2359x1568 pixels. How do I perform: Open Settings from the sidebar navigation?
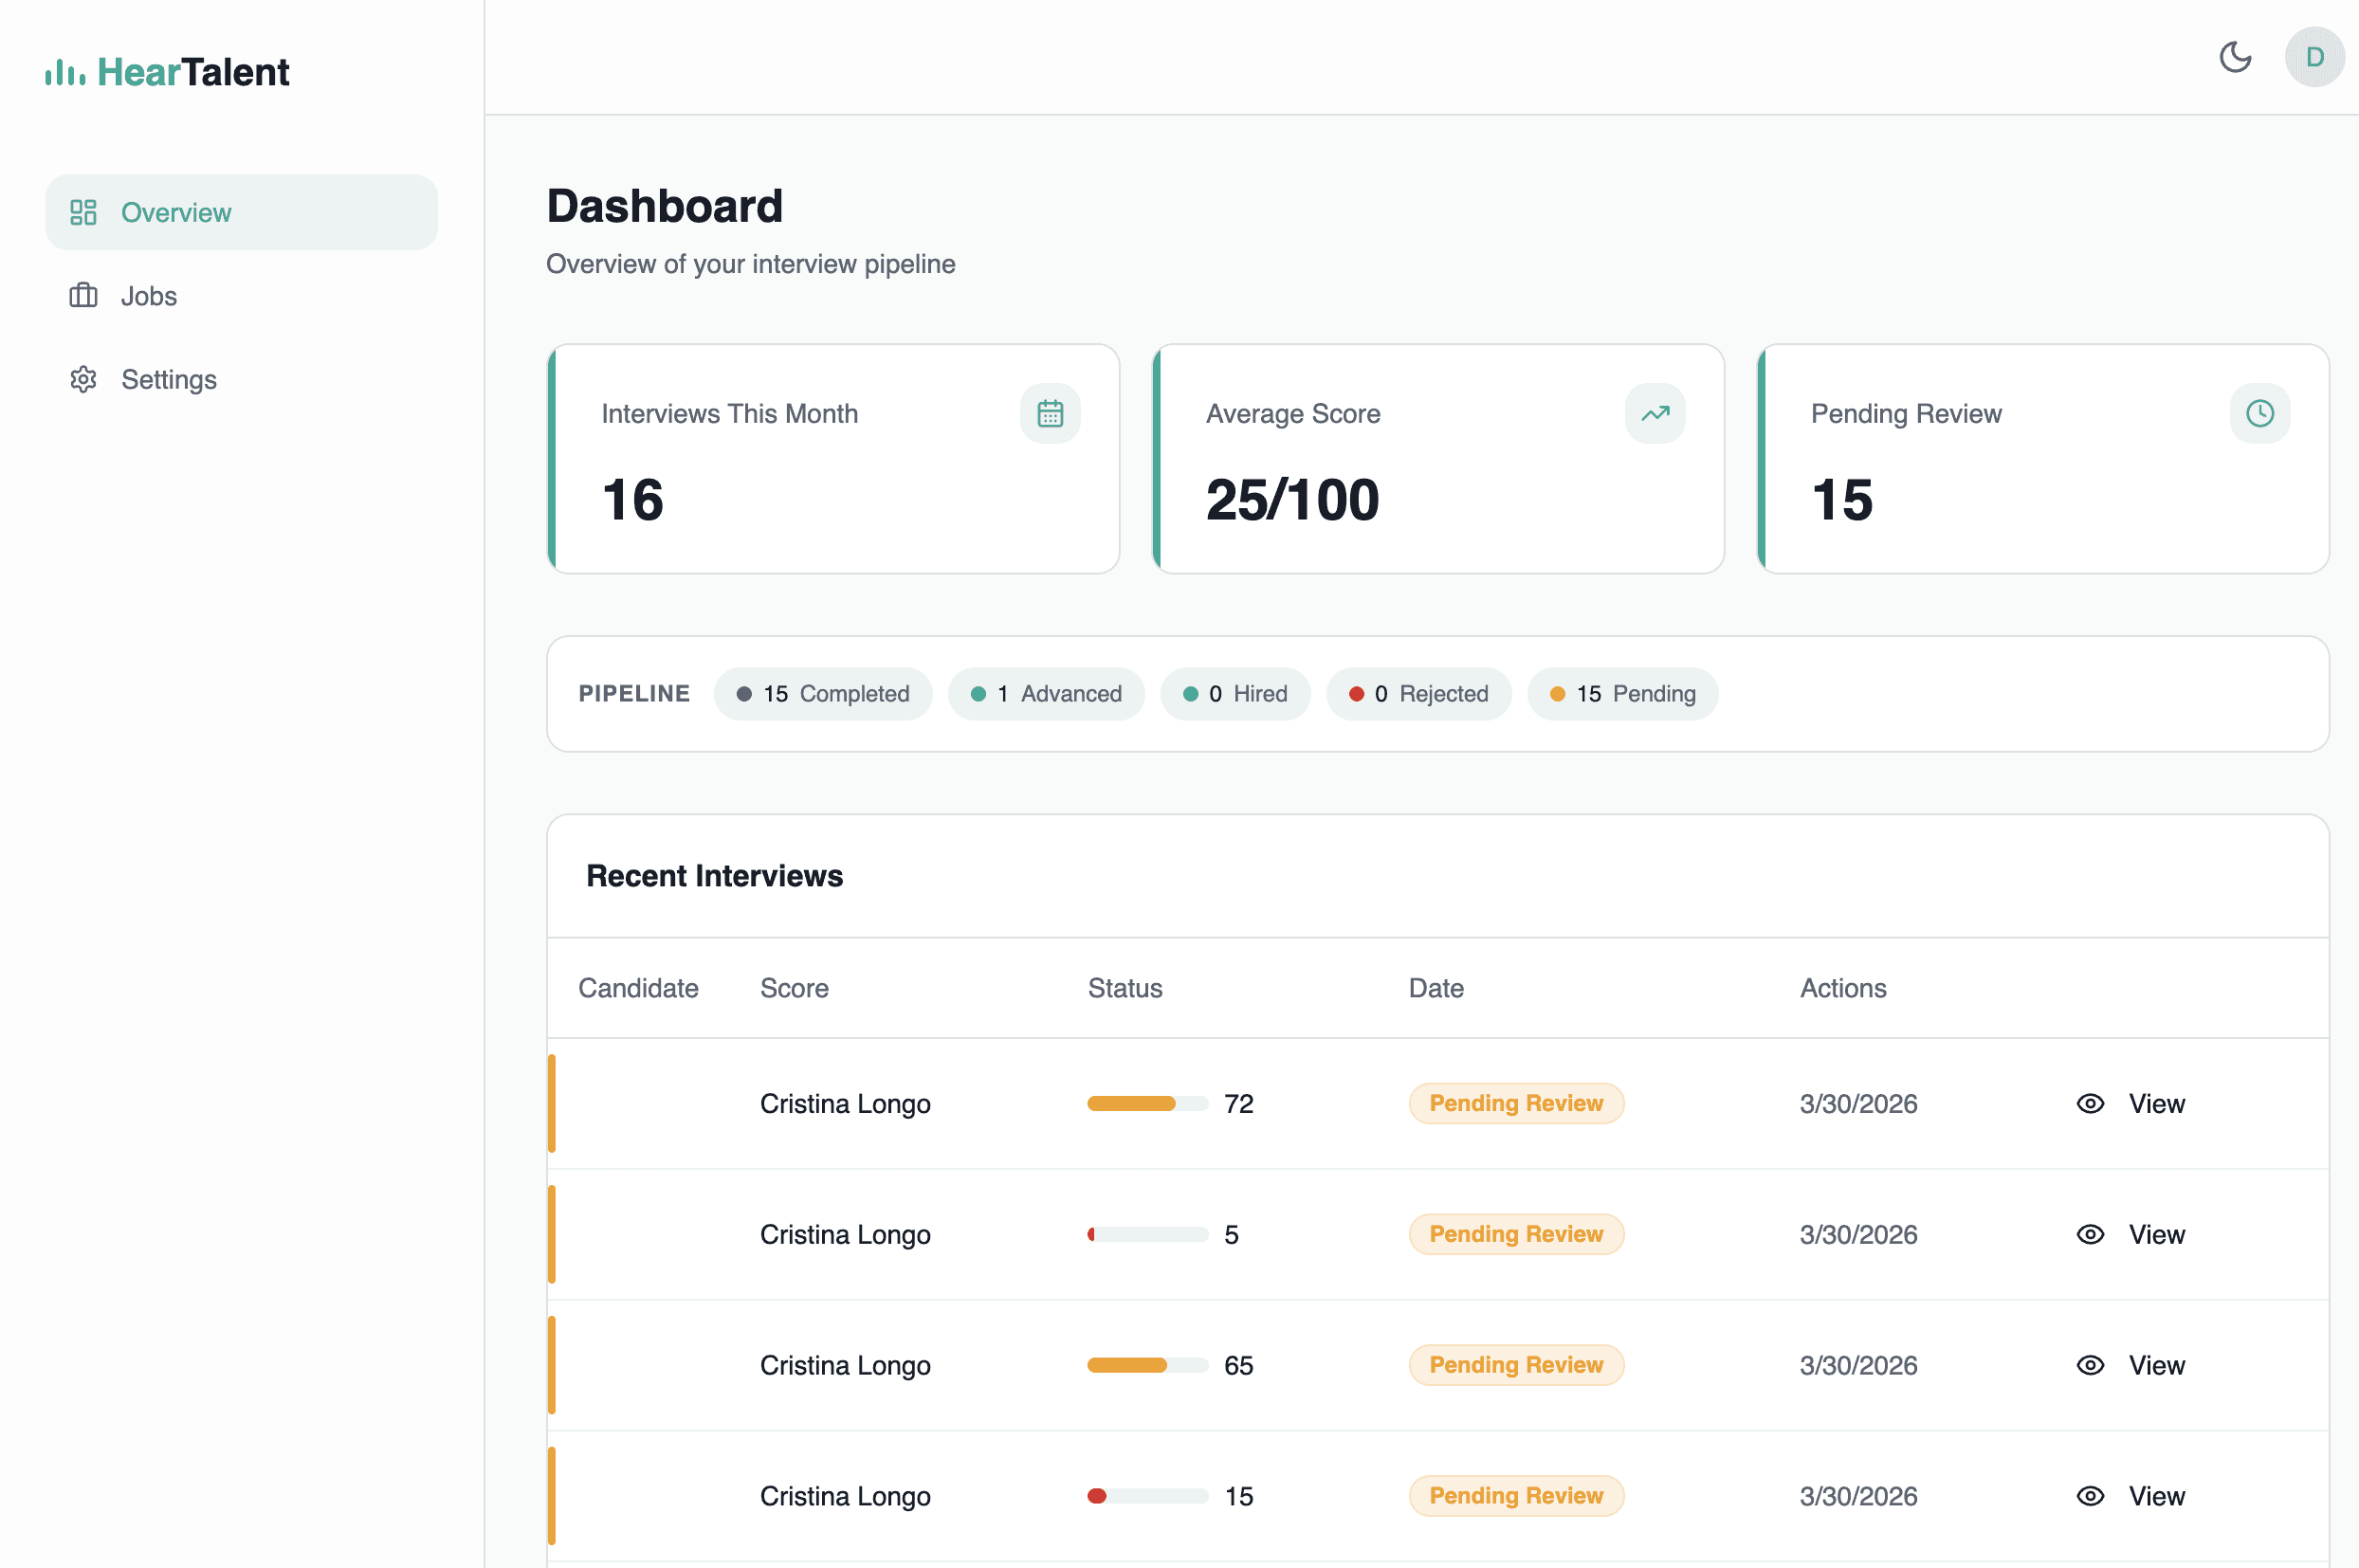pos(169,379)
